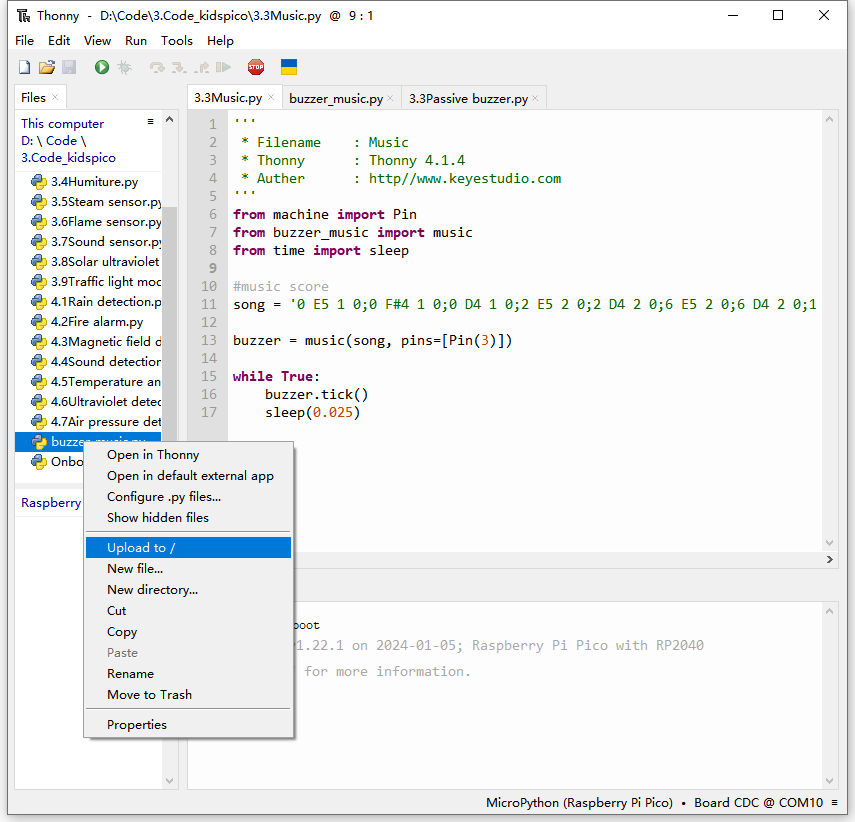
Task: Click MicroPython (Raspberry Pi Pico) status text
Action: click(x=579, y=803)
